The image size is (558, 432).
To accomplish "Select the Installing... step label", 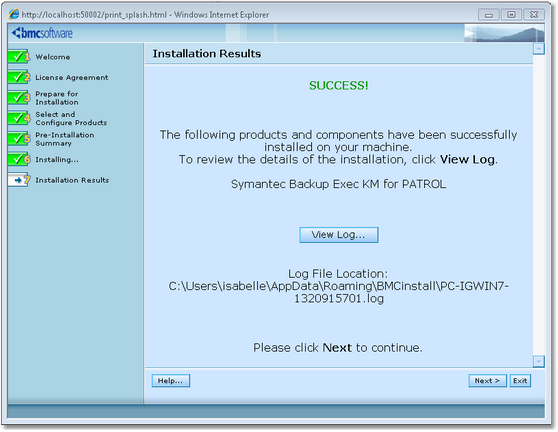I will 57,160.
